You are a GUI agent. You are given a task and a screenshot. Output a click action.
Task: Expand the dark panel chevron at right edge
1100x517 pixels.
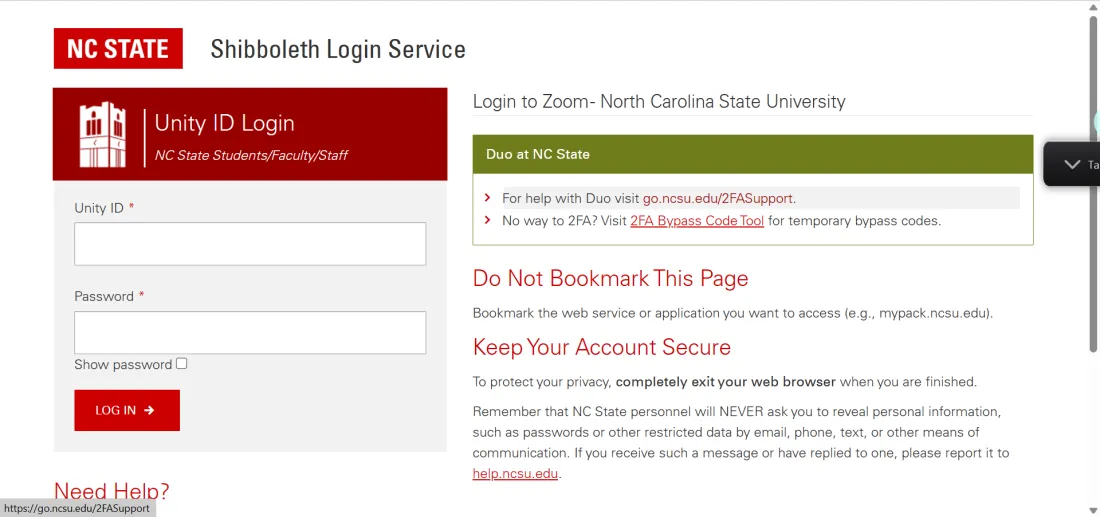tap(1072, 164)
